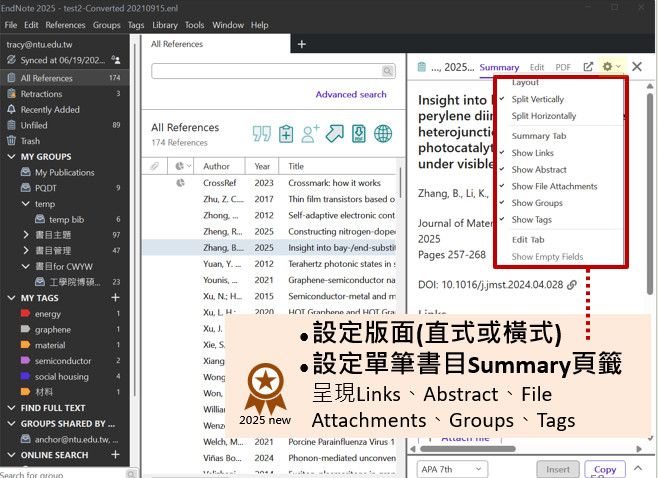
Task: Open the Tools menu
Action: tap(194, 25)
